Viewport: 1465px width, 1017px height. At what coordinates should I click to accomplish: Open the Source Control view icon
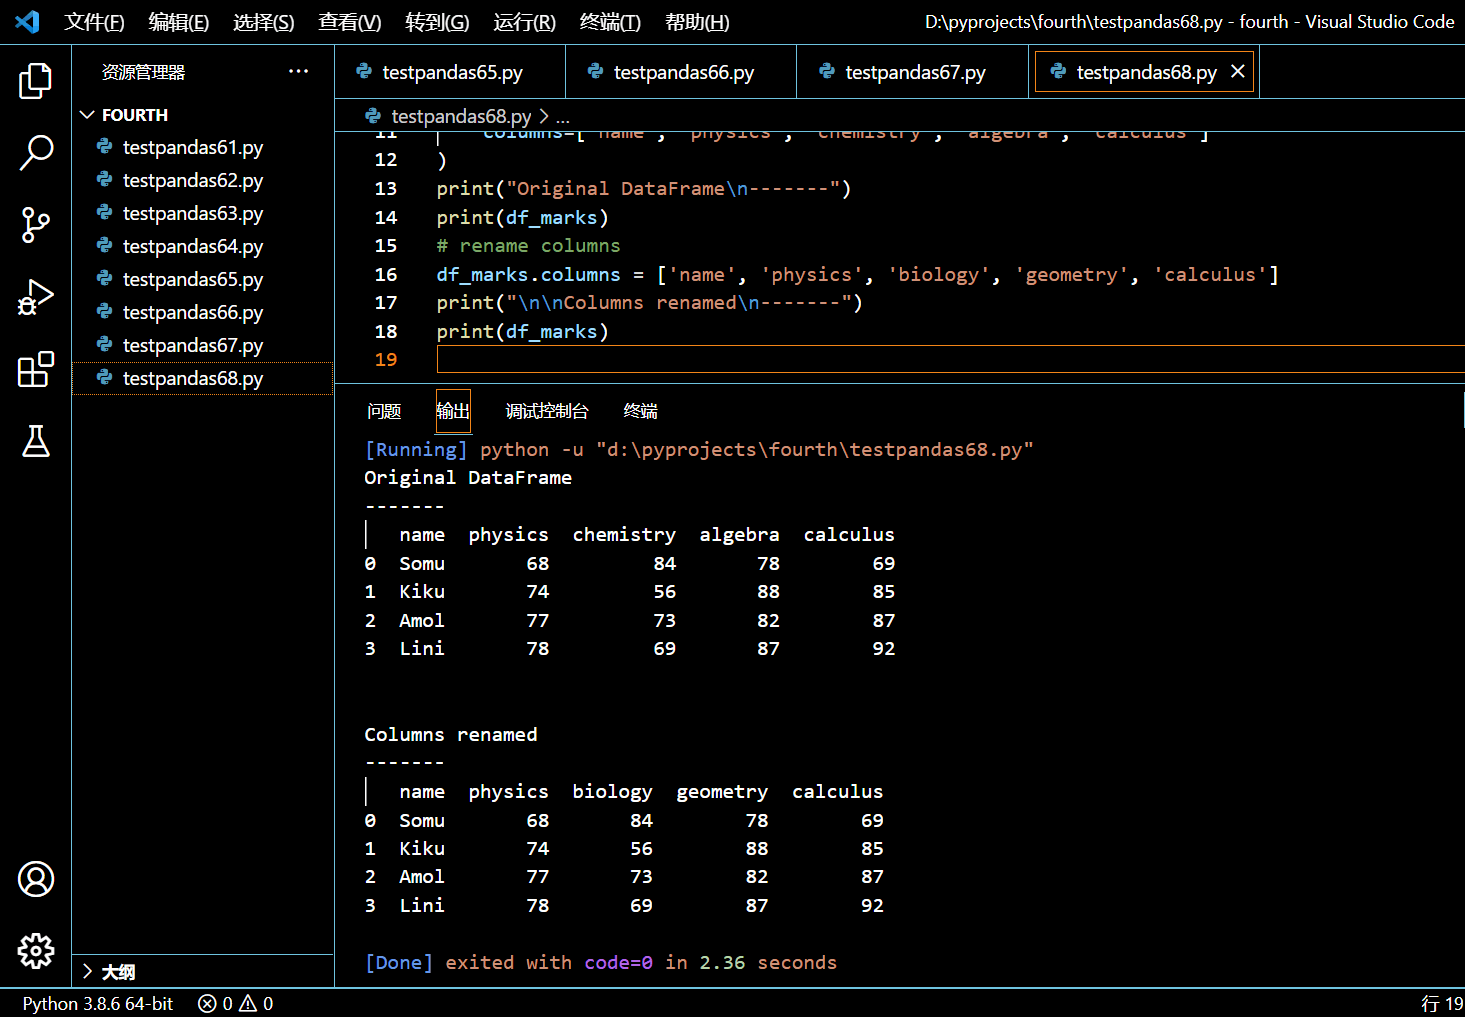coord(36,225)
